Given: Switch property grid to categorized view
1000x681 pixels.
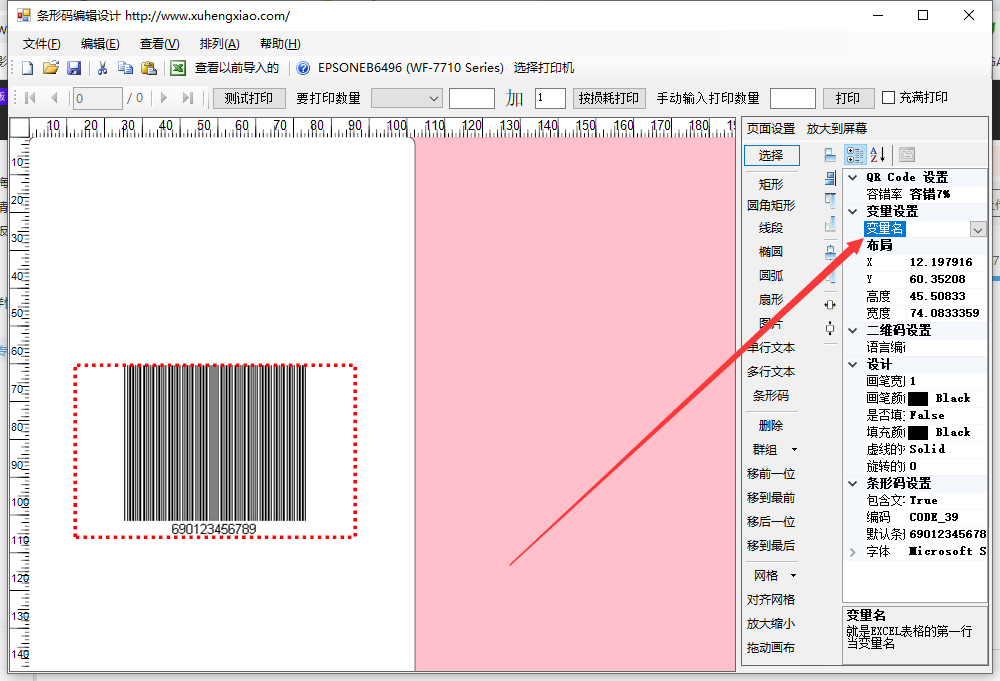Looking at the screenshot, I should (855, 155).
